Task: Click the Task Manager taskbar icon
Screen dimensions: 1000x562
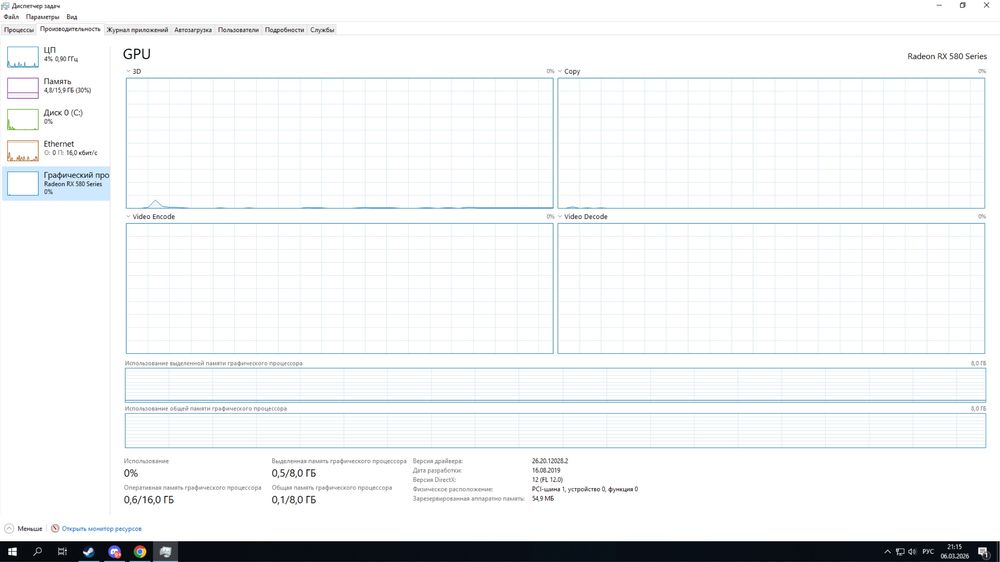Action: (165, 552)
